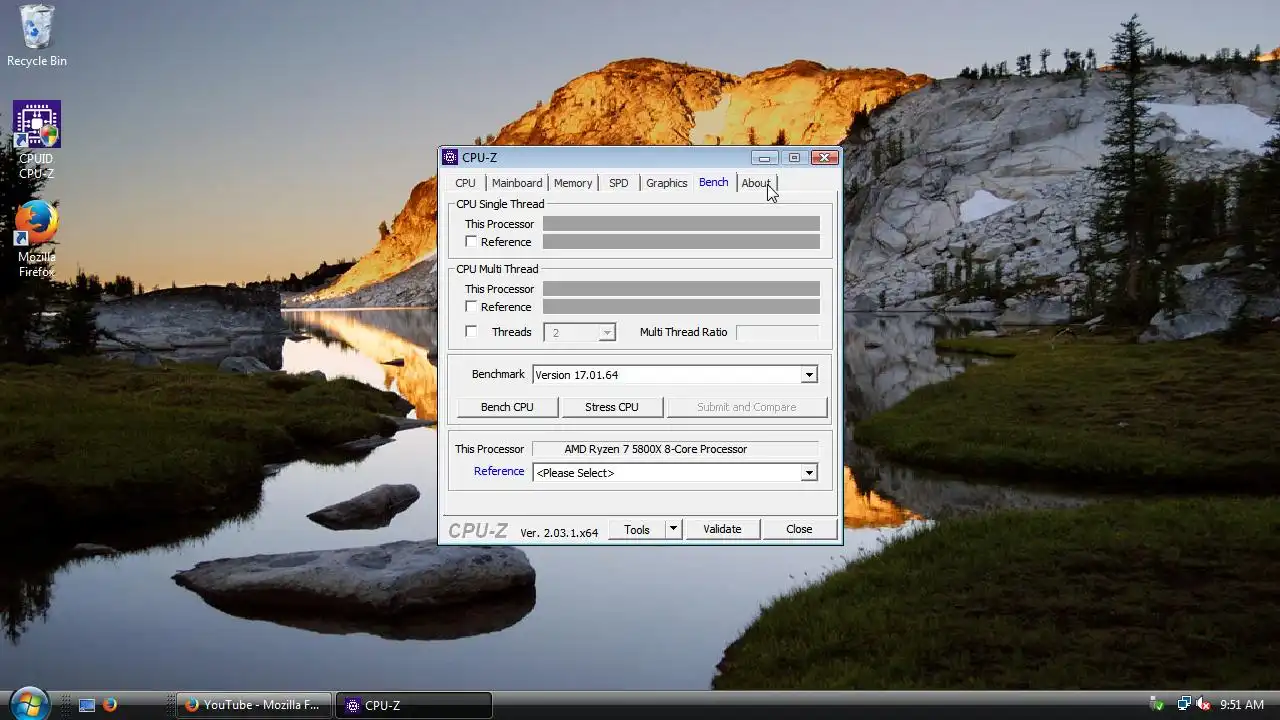
Task: Click the CPU-Z taskbar button
Action: (414, 705)
